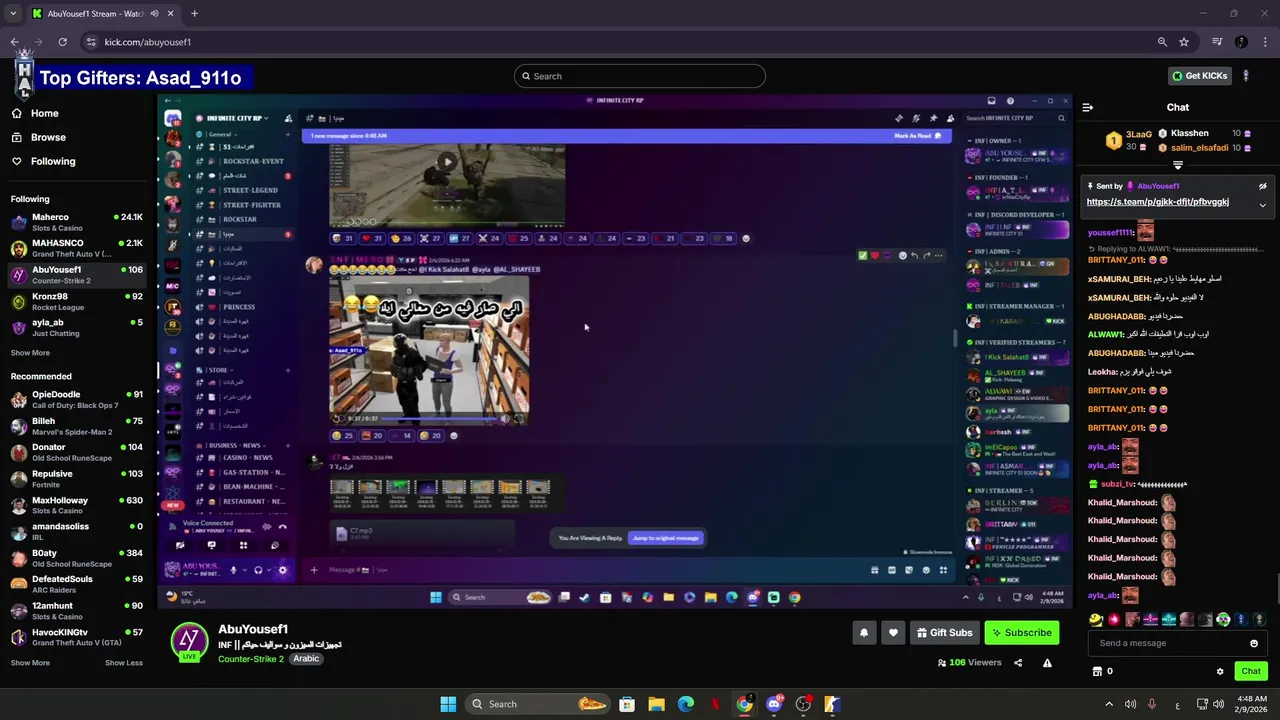Open Discord from taskbar

coord(774,704)
